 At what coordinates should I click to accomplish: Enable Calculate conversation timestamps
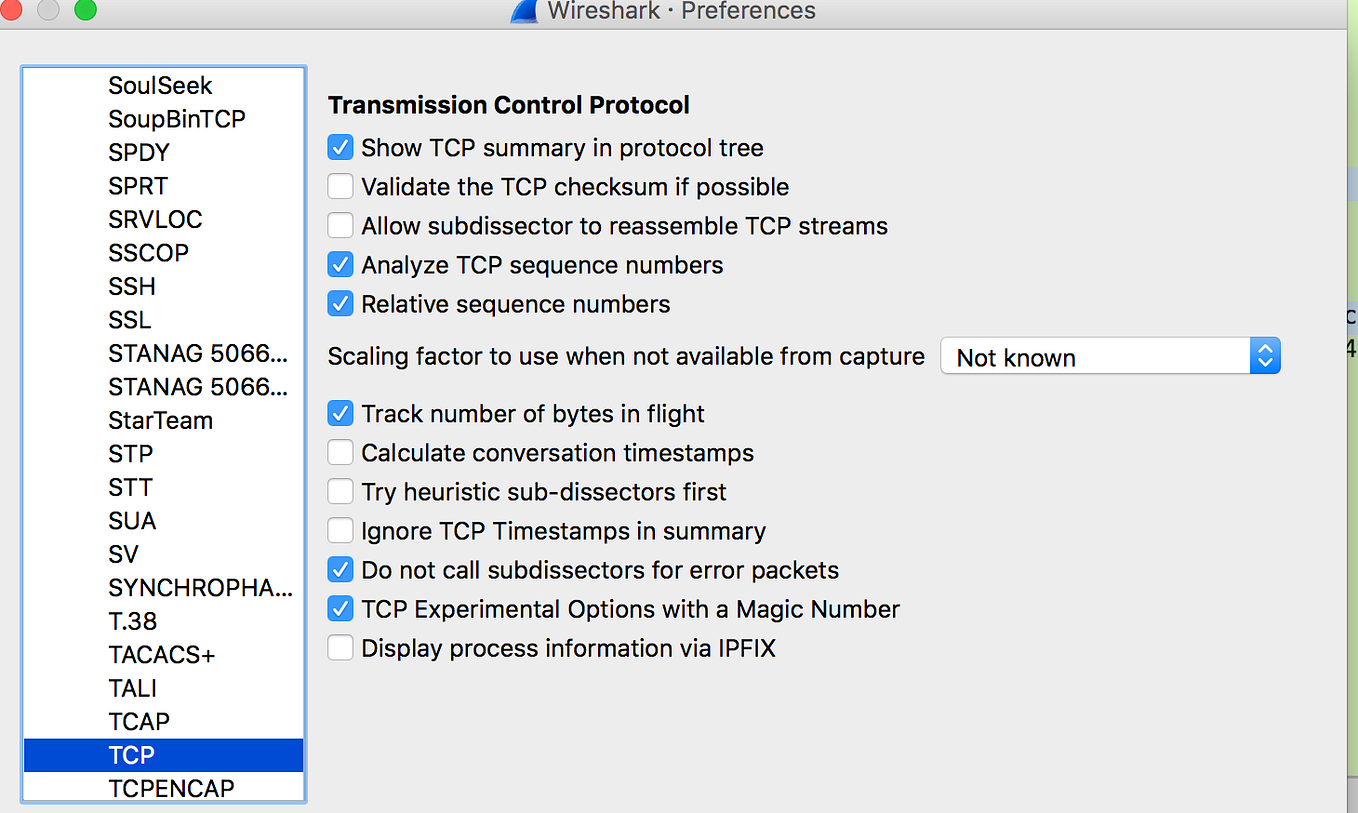pyautogui.click(x=341, y=453)
